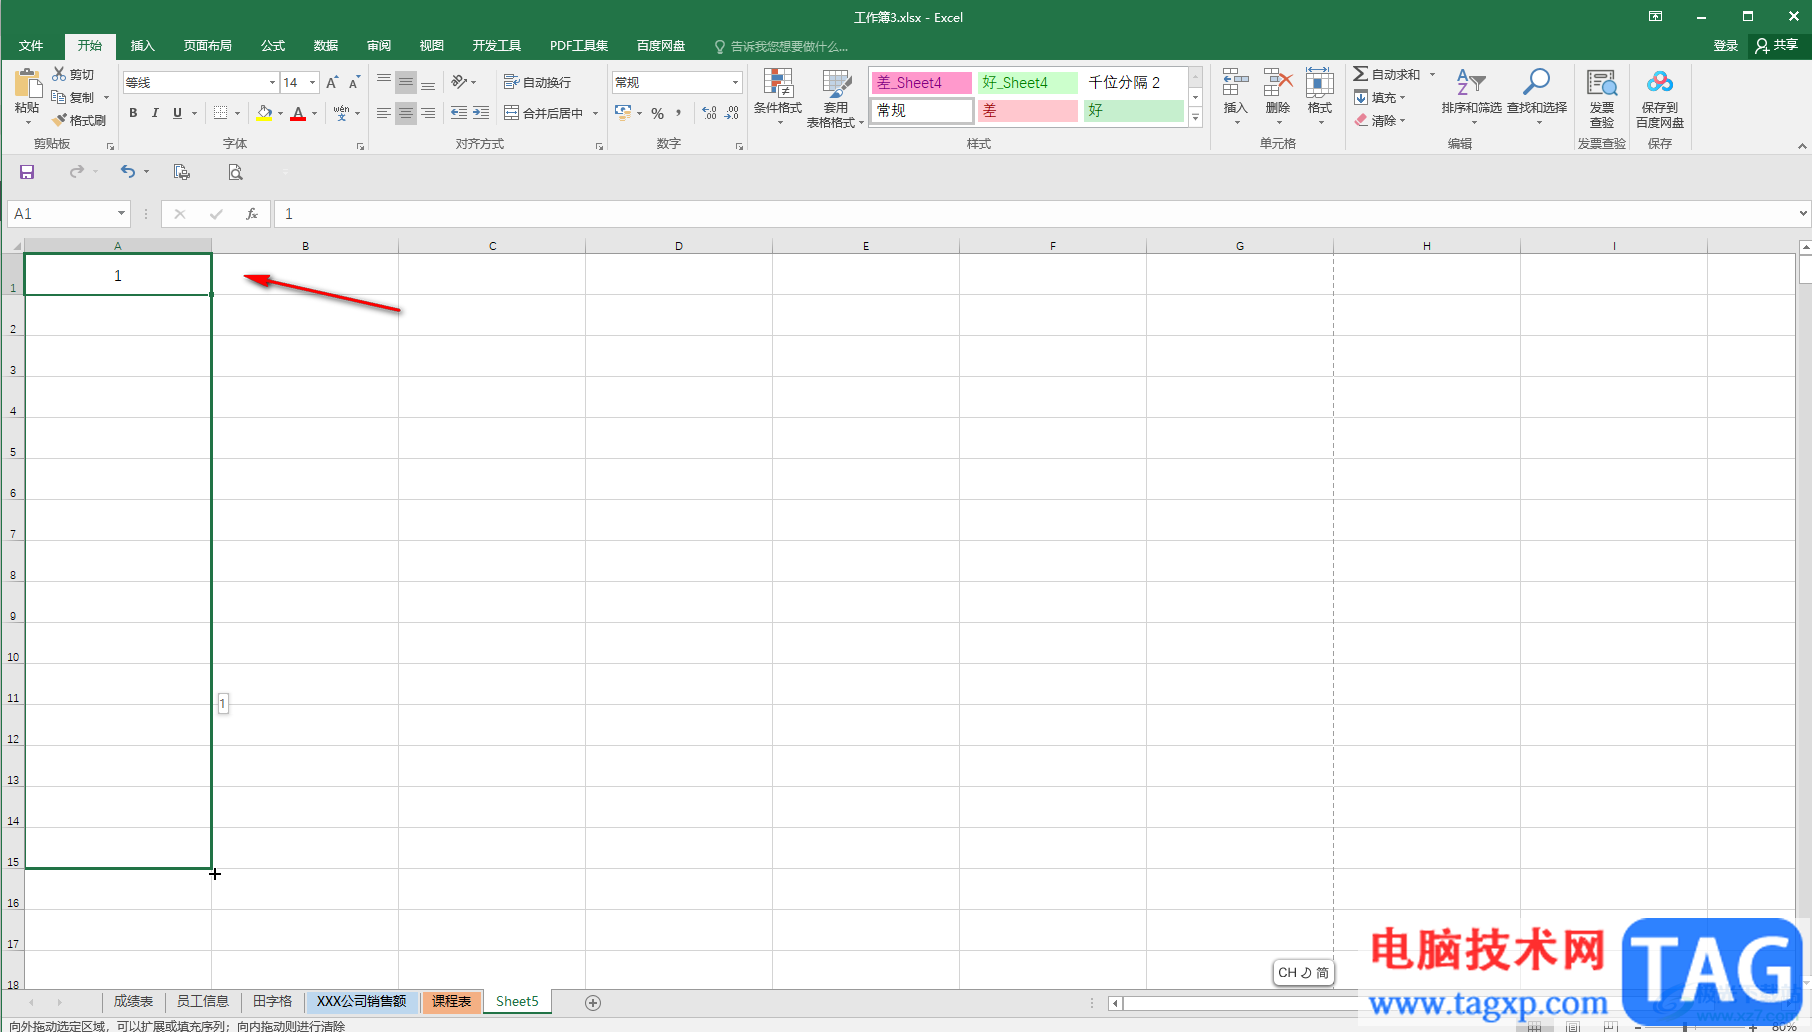This screenshot has width=1812, height=1032.
Task: Click the Print Preview icon
Action: point(235,172)
